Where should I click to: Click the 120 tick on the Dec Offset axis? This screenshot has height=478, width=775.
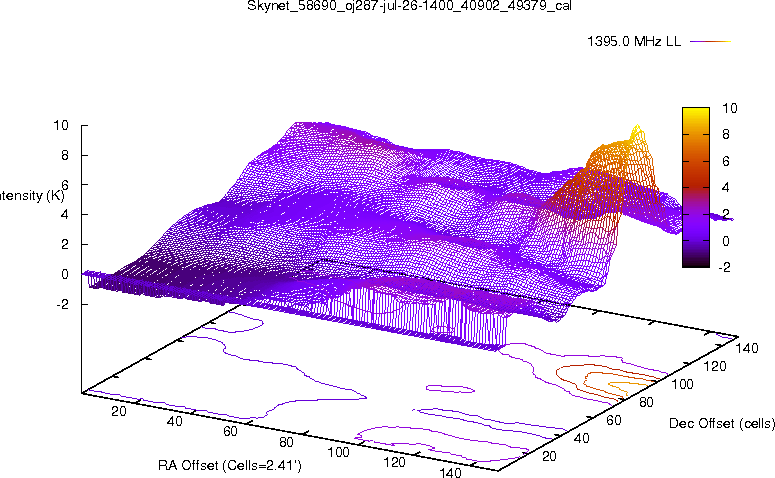715,366
